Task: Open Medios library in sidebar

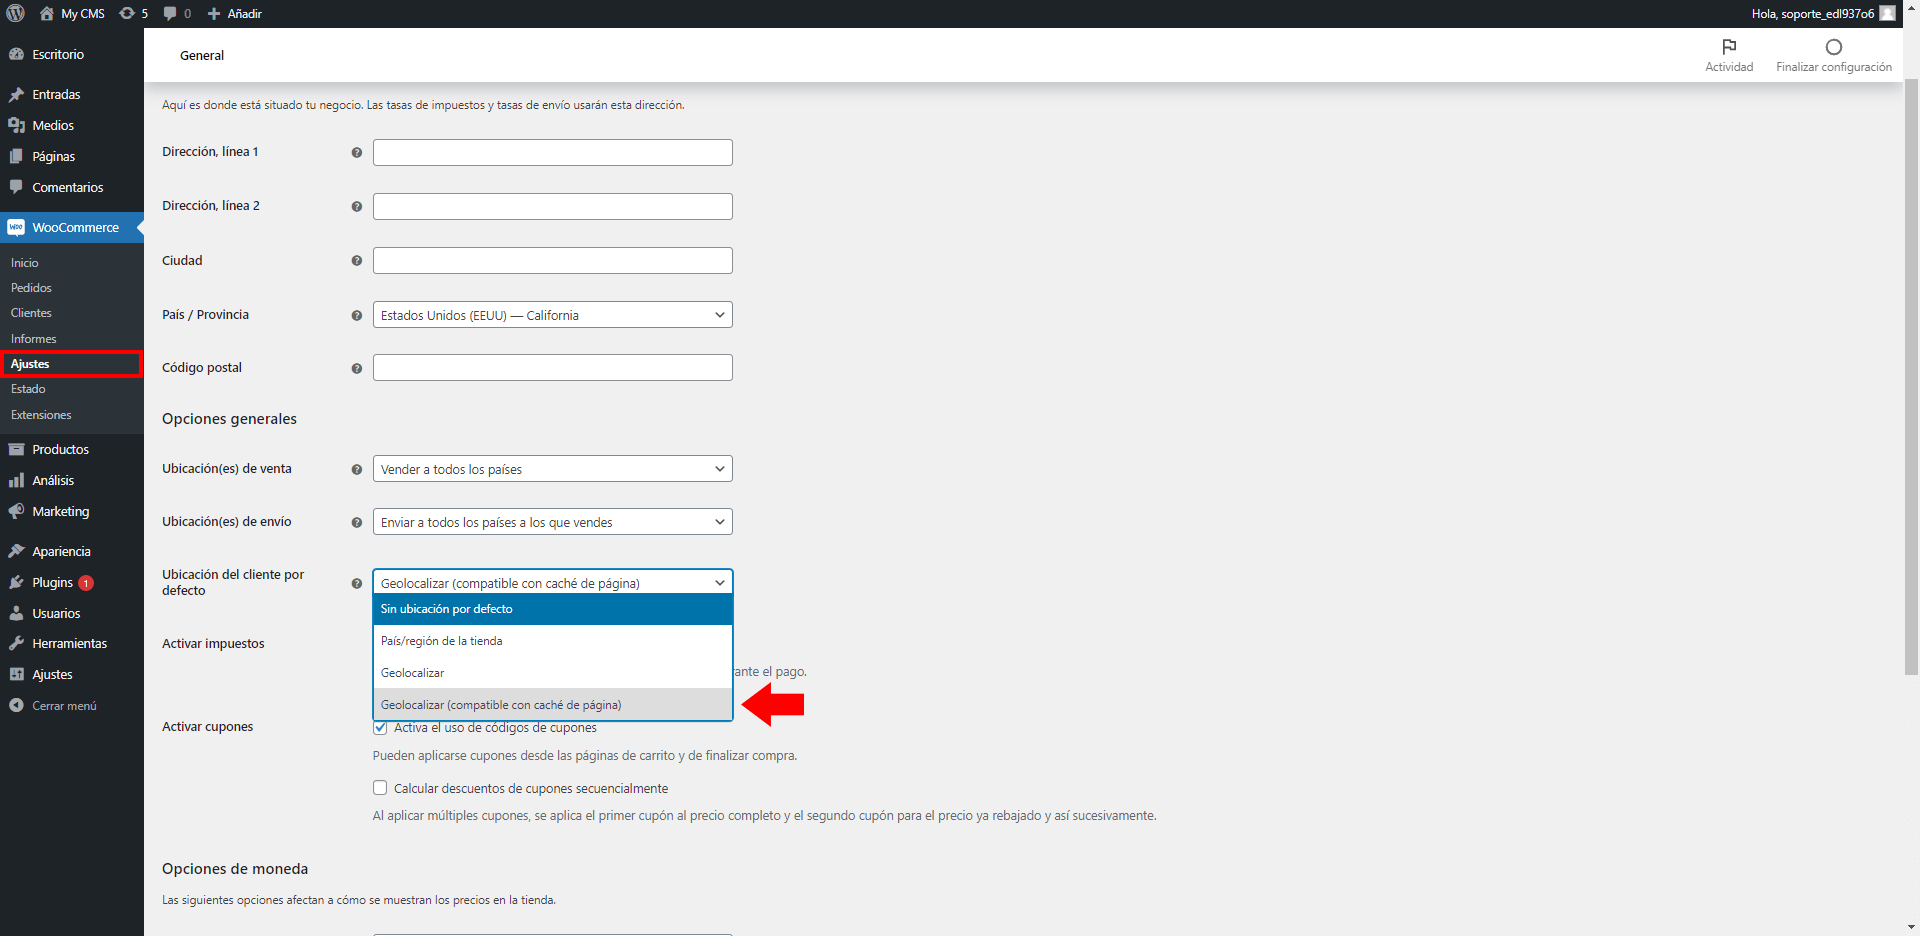Action: pos(72,125)
